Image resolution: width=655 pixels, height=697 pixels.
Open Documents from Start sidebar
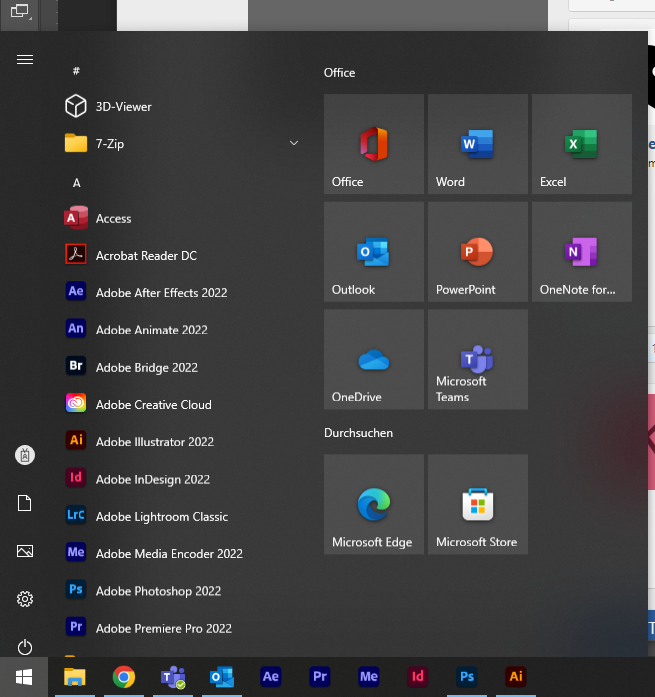pos(25,503)
